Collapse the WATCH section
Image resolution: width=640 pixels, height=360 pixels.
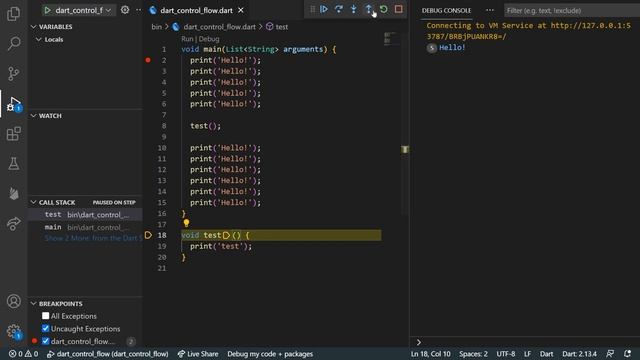tap(33, 116)
